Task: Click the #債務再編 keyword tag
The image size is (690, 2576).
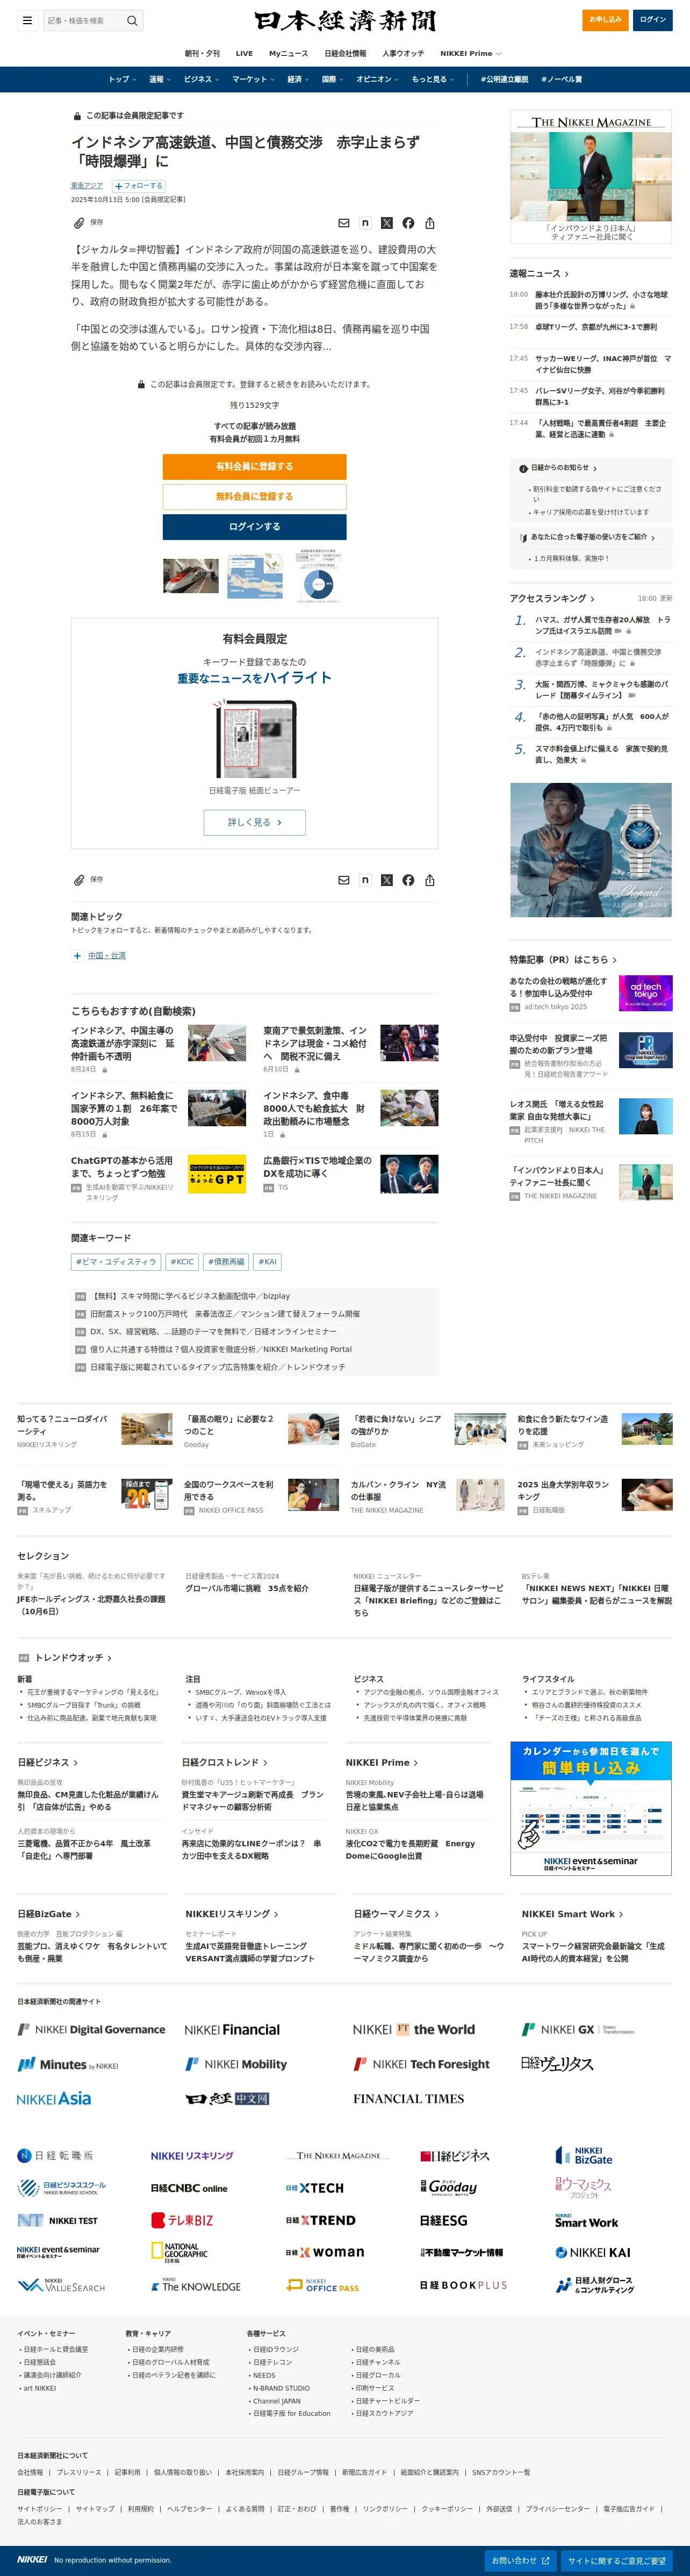Action: click(x=226, y=1262)
